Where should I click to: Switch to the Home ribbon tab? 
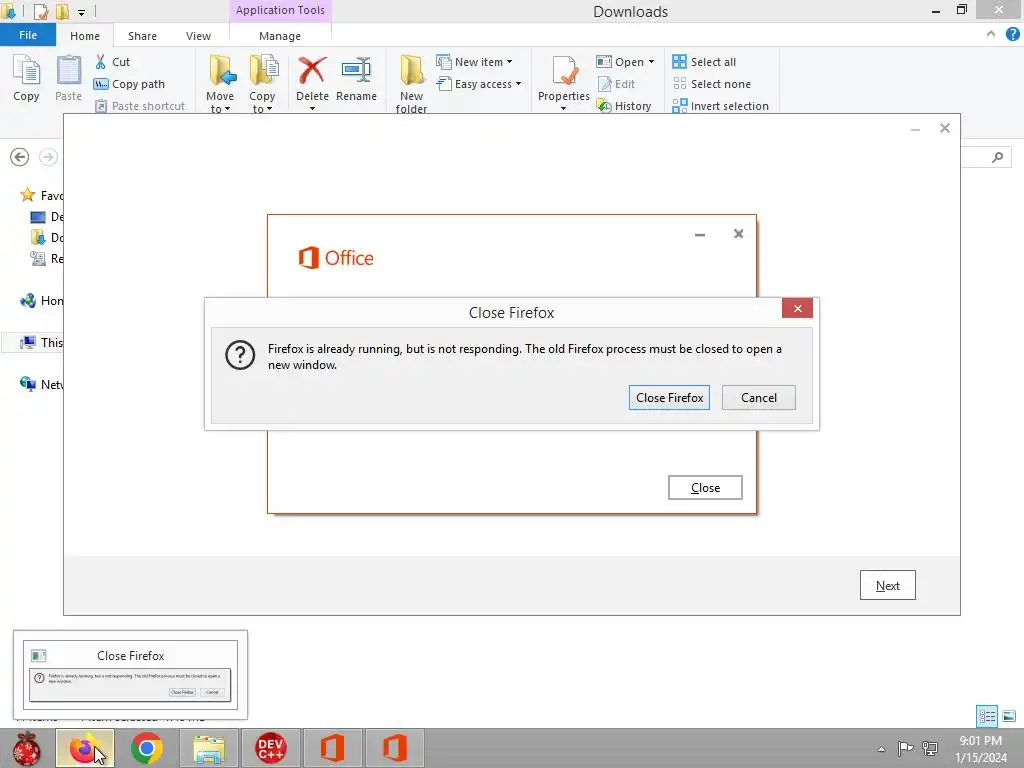pyautogui.click(x=85, y=36)
